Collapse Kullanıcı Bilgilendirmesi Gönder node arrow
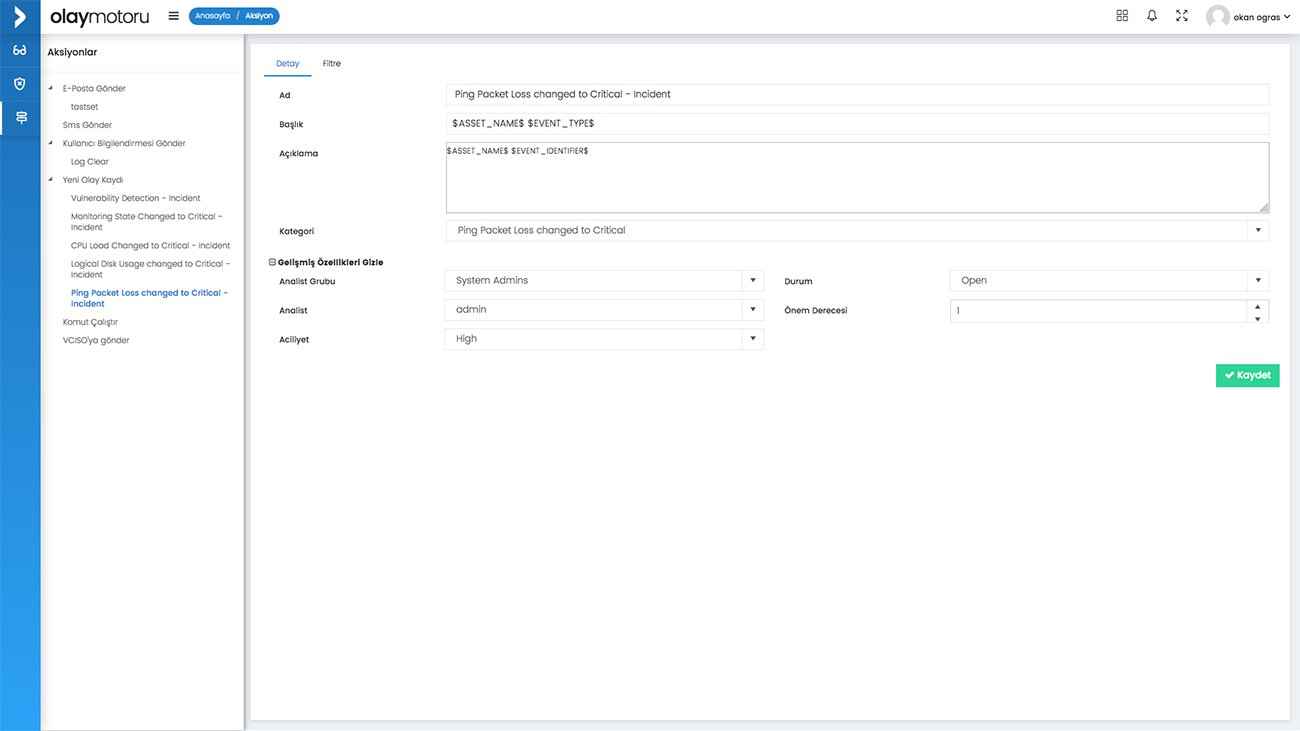1300x731 pixels. (x=51, y=143)
